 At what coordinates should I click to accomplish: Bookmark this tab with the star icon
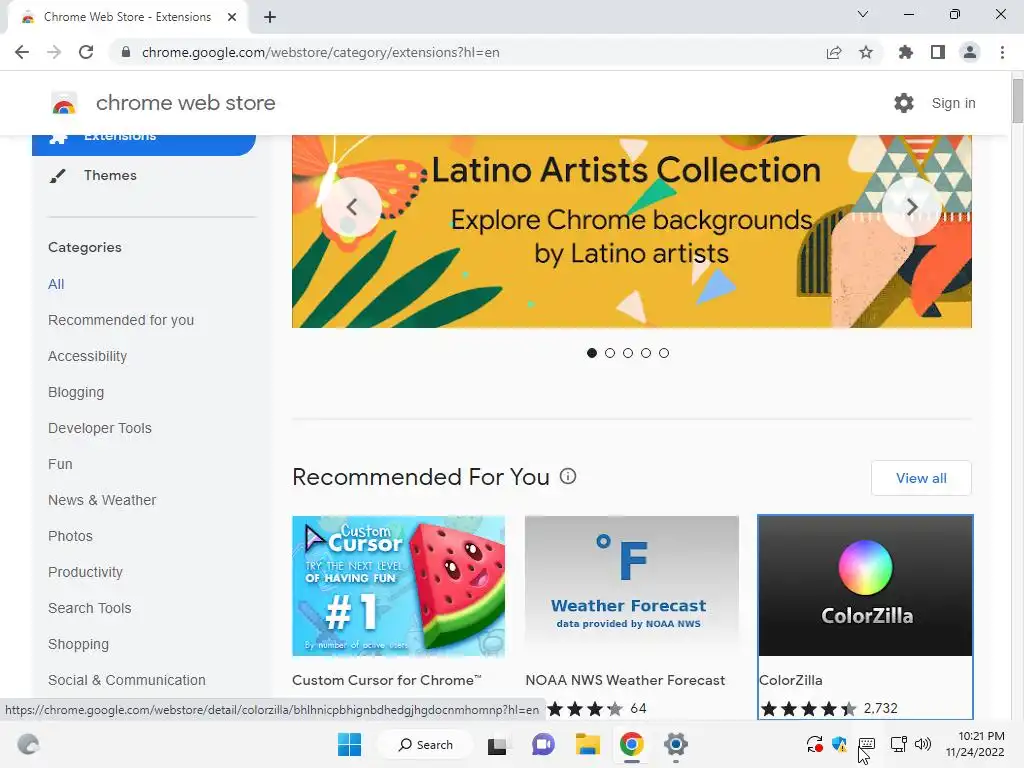[x=866, y=52]
